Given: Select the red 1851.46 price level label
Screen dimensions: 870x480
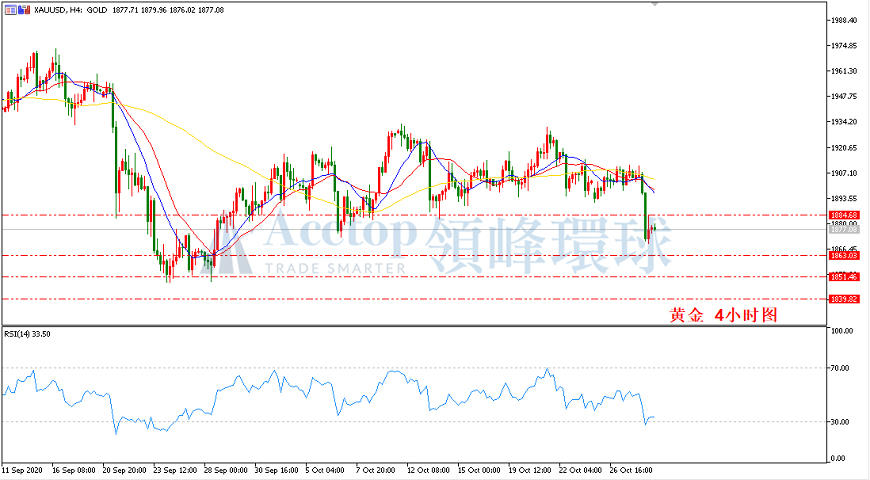Looking at the screenshot, I should click(x=844, y=276).
